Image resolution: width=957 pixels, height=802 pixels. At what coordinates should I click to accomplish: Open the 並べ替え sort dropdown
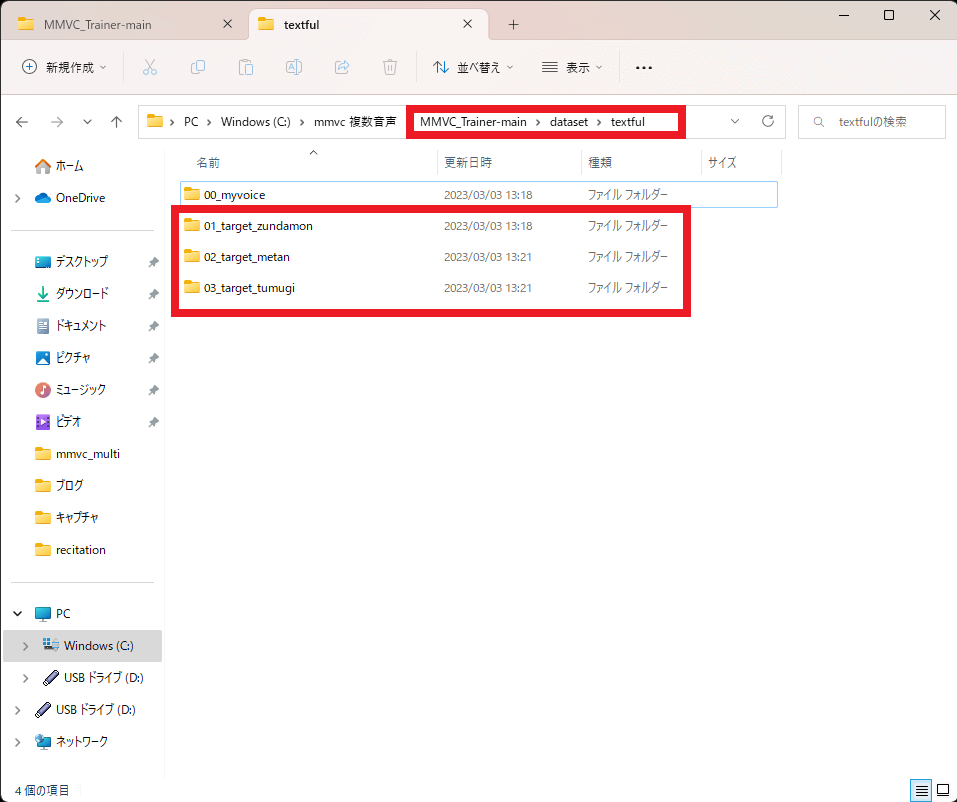(x=473, y=67)
